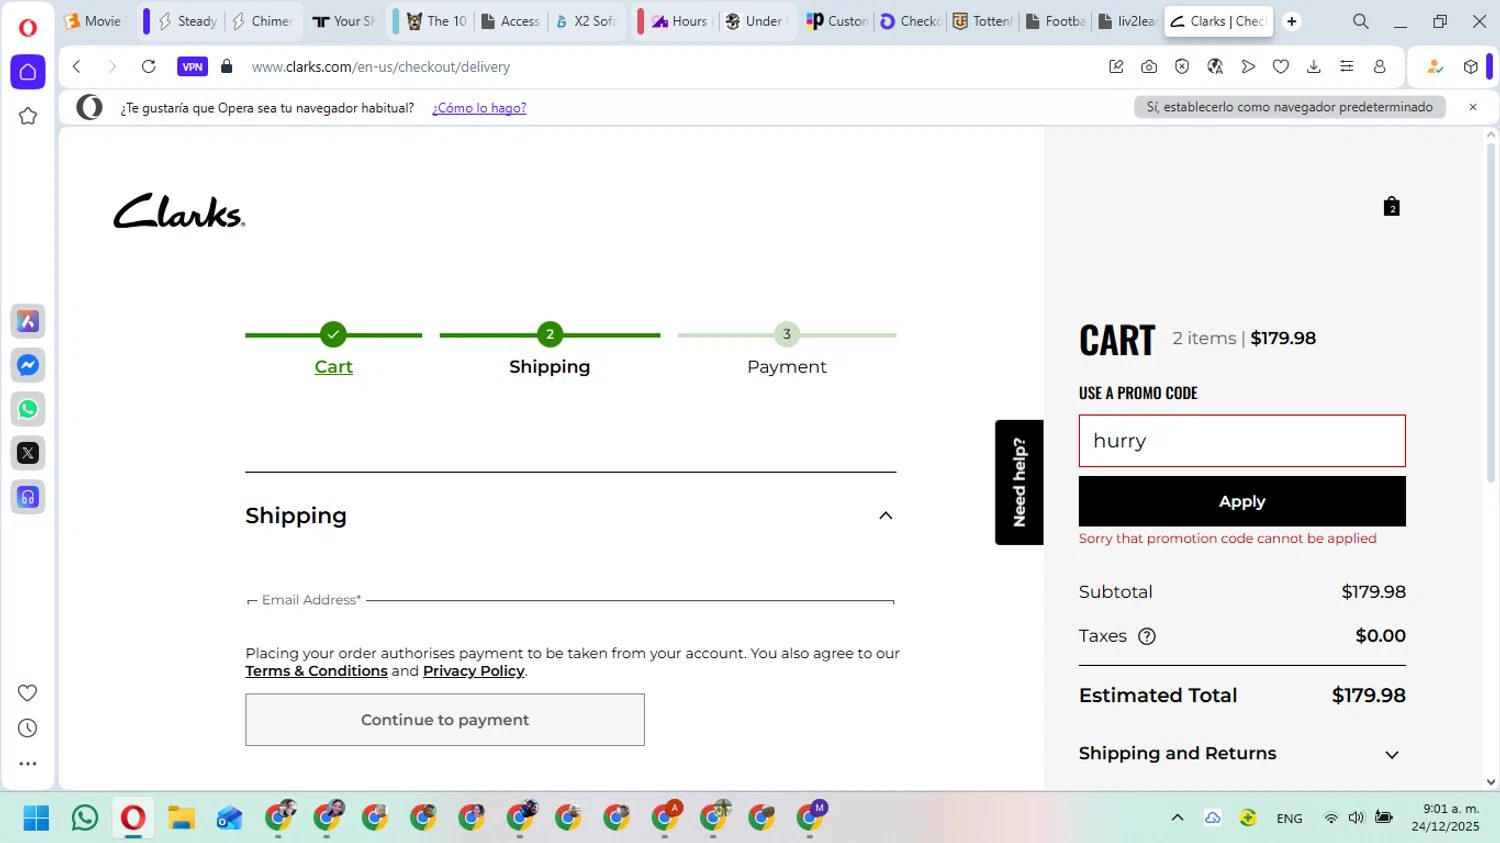
Task: Click the Payment step 3 marker
Action: click(x=787, y=334)
